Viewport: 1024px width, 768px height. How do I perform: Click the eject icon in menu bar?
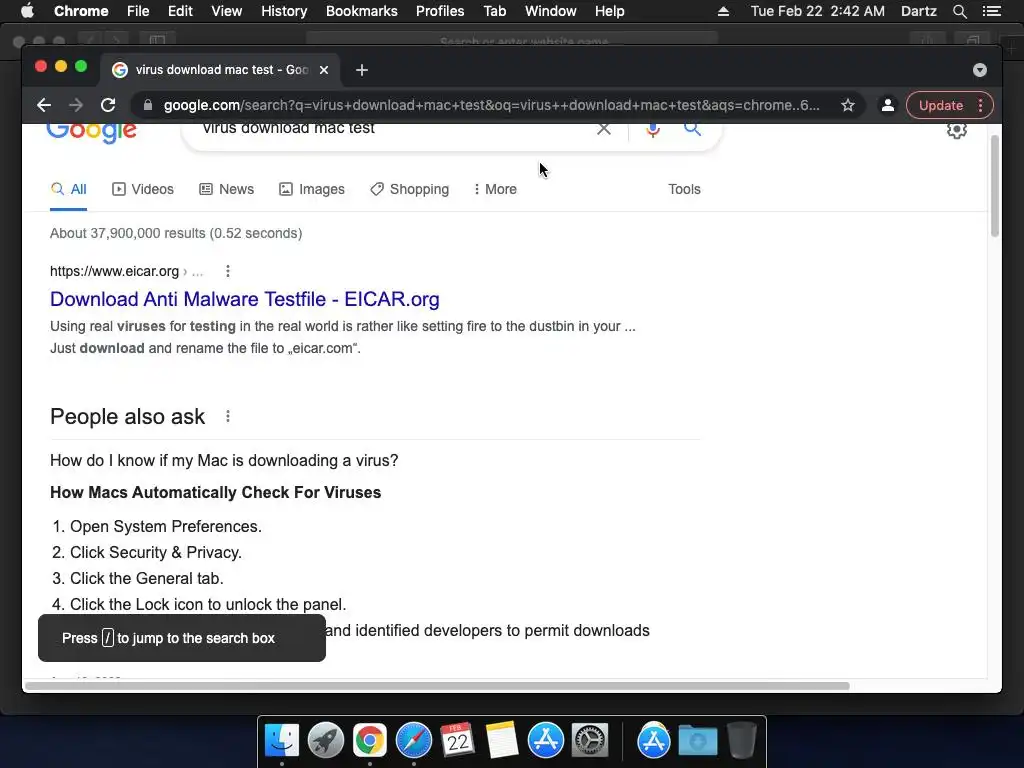[723, 11]
